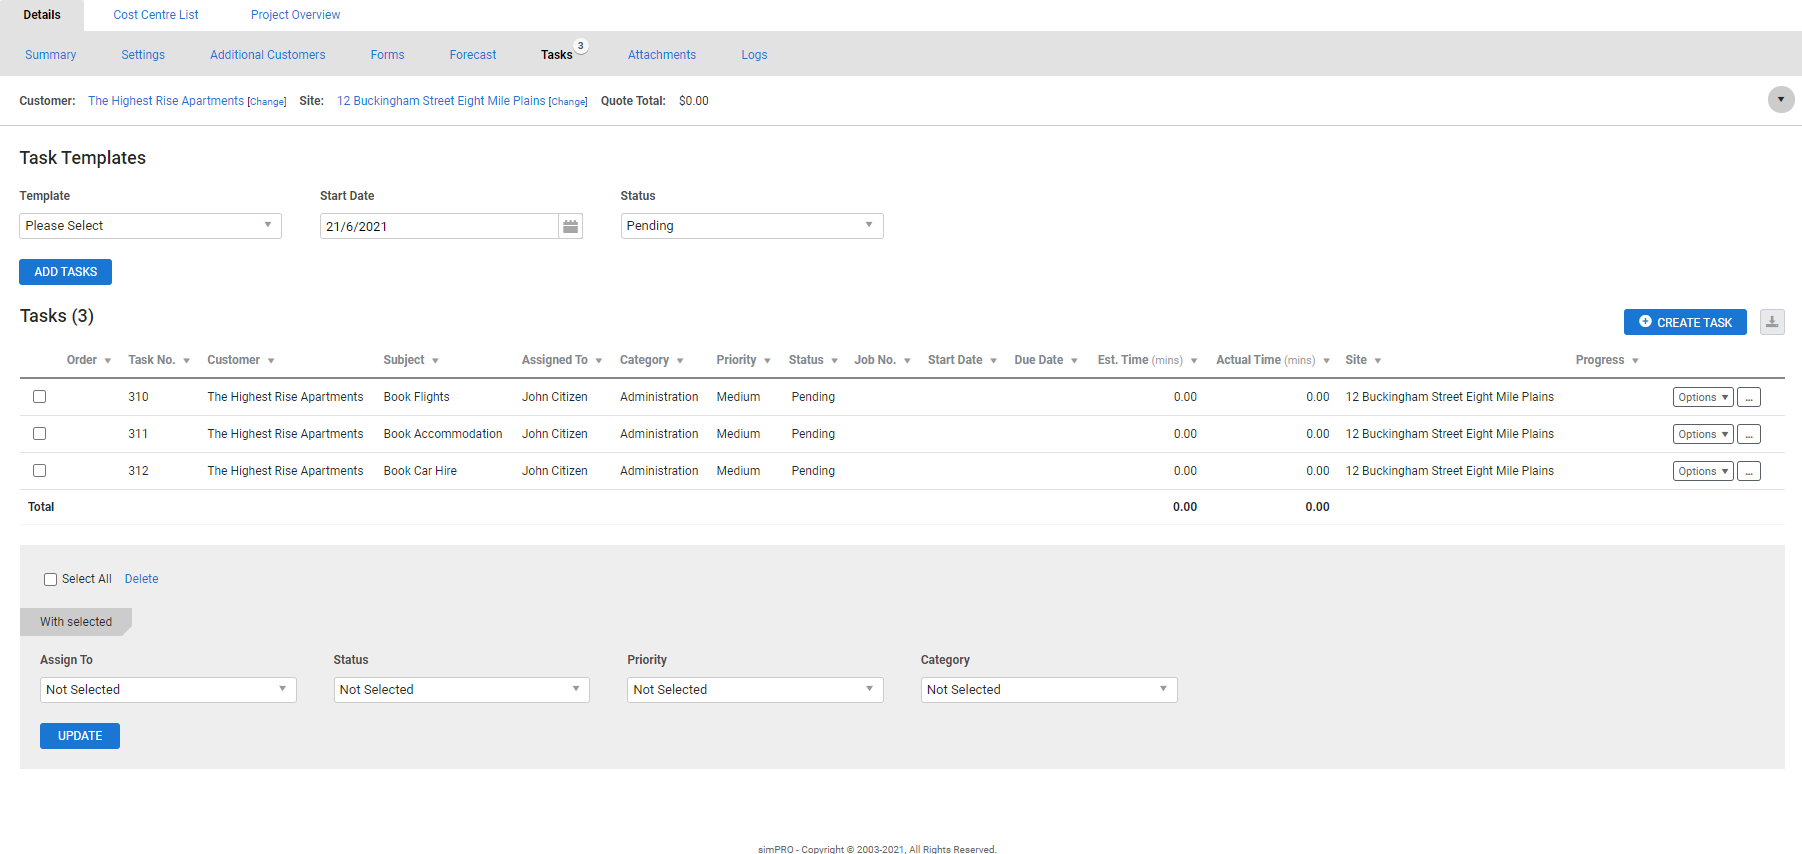Click the Create Task button
The height and width of the screenshot is (854, 1802).
[x=1684, y=322]
